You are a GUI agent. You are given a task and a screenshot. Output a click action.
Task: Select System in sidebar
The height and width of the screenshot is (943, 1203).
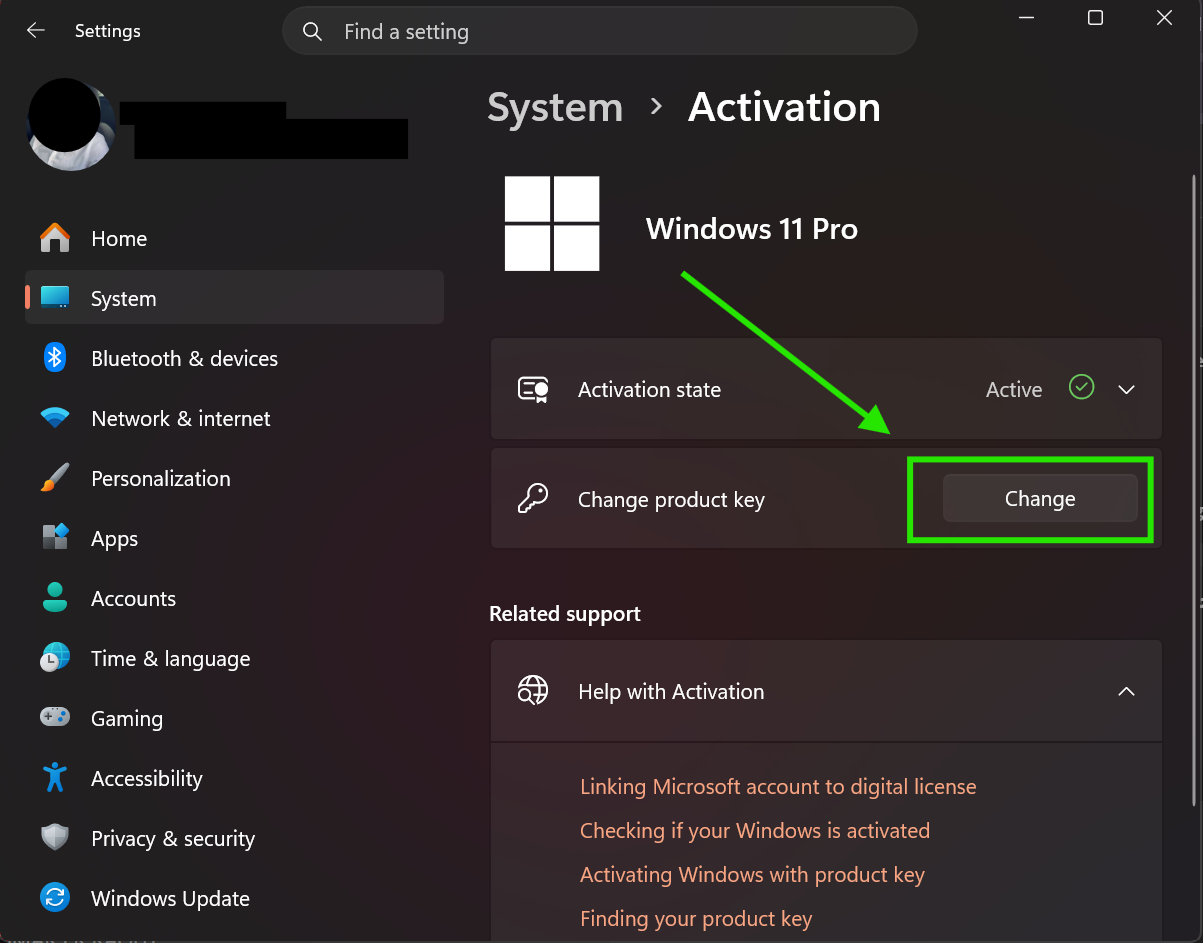tap(234, 297)
